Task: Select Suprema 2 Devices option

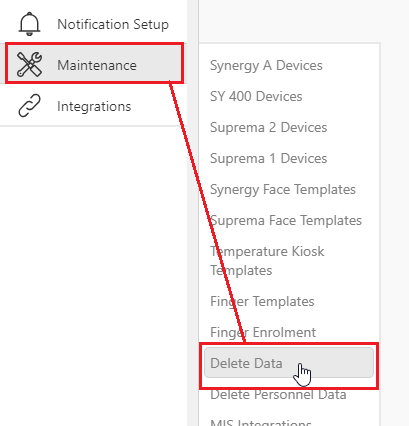Action: (268, 127)
